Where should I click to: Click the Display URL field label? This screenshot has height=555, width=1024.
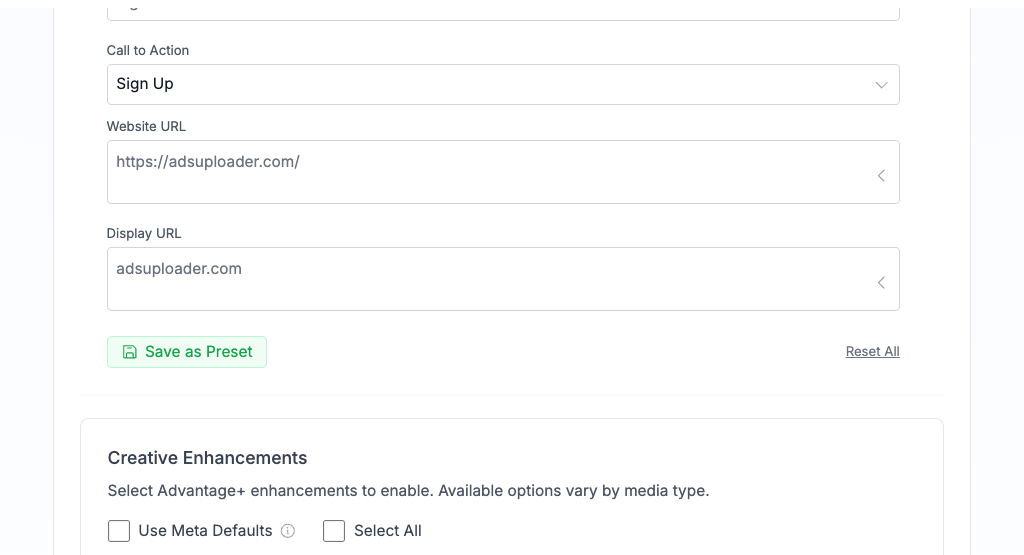pyautogui.click(x=144, y=233)
